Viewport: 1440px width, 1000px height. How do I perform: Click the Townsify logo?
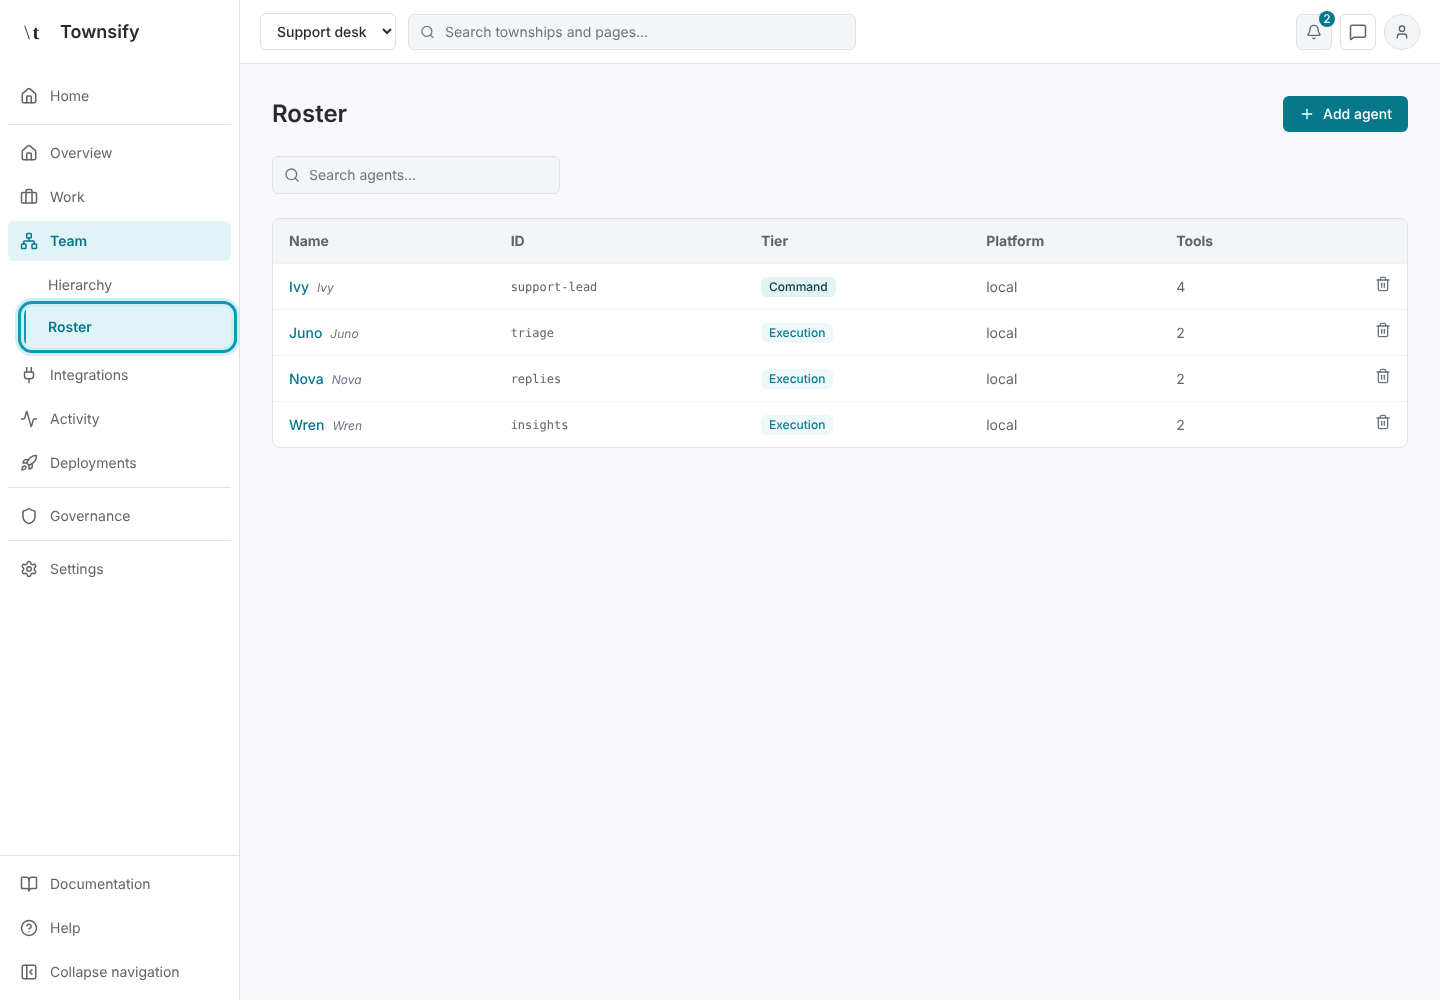point(80,32)
